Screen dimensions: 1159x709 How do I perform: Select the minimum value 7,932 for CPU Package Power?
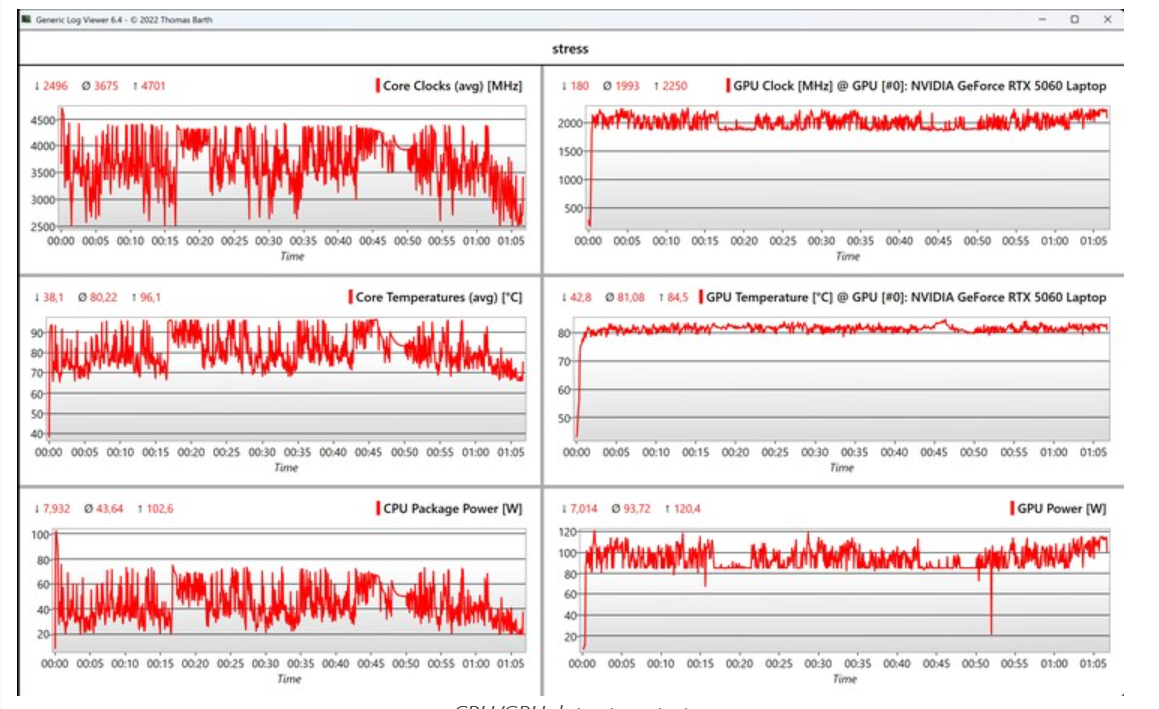point(56,509)
